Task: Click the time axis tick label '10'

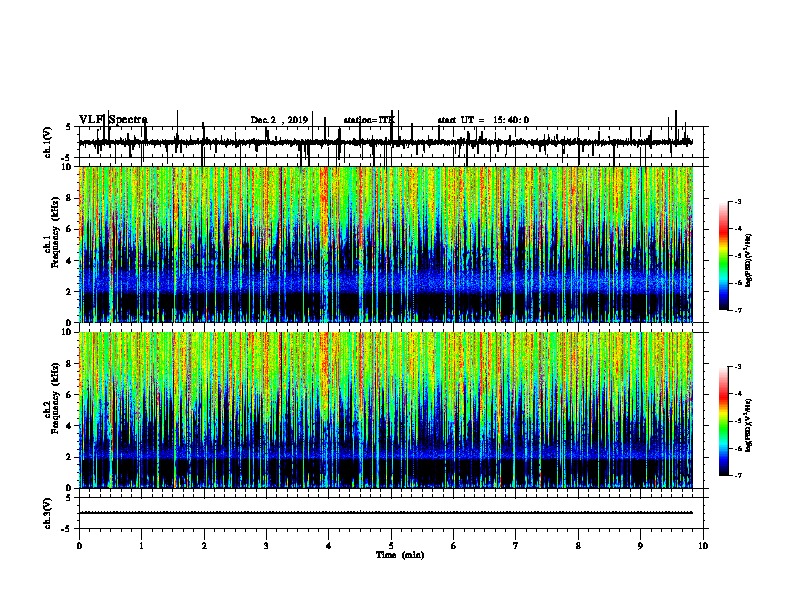Action: coord(703,546)
